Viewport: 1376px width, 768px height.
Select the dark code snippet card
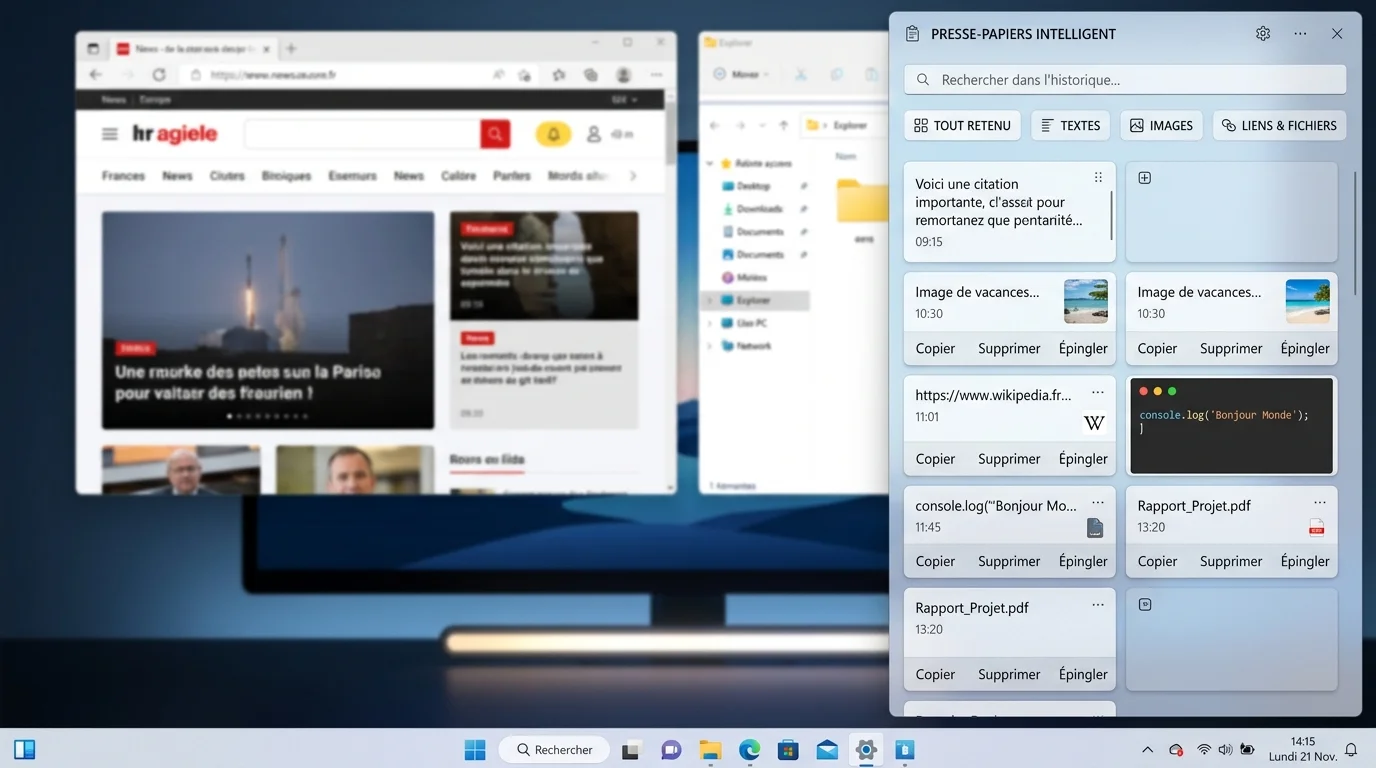pos(1231,426)
